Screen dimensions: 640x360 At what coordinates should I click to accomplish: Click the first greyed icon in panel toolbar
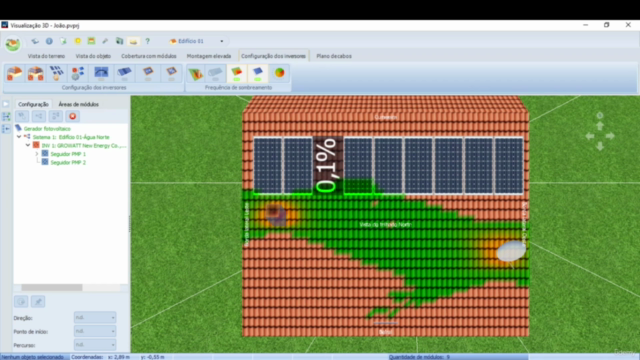point(22,116)
